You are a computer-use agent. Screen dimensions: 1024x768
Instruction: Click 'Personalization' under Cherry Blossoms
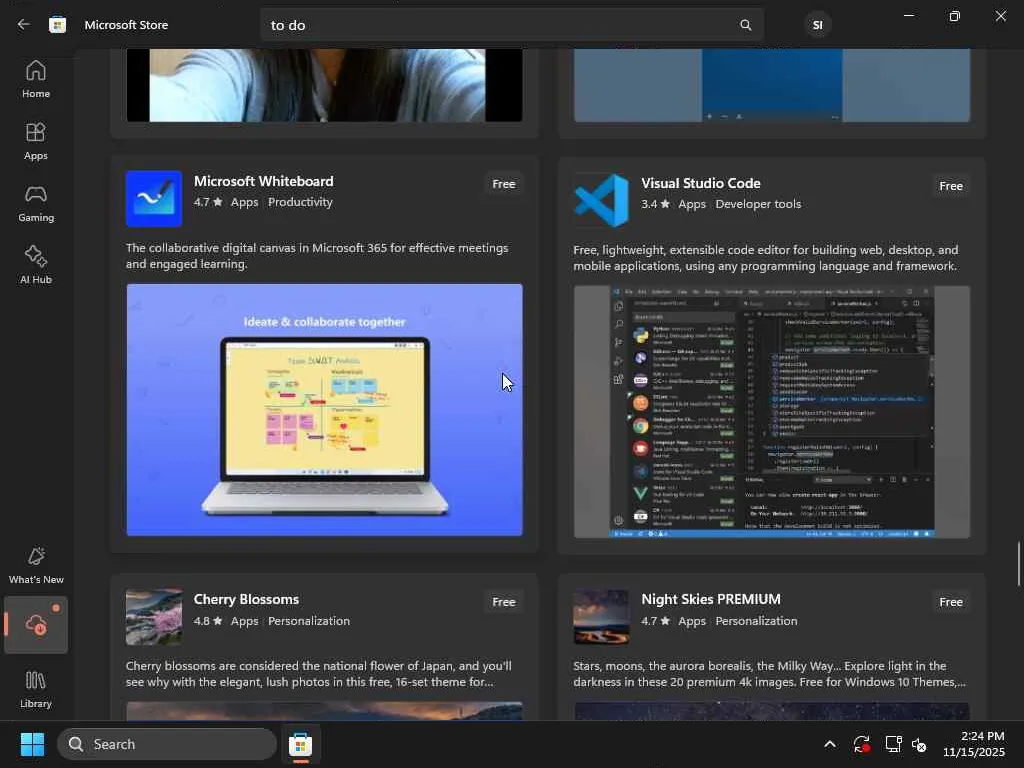[309, 621]
